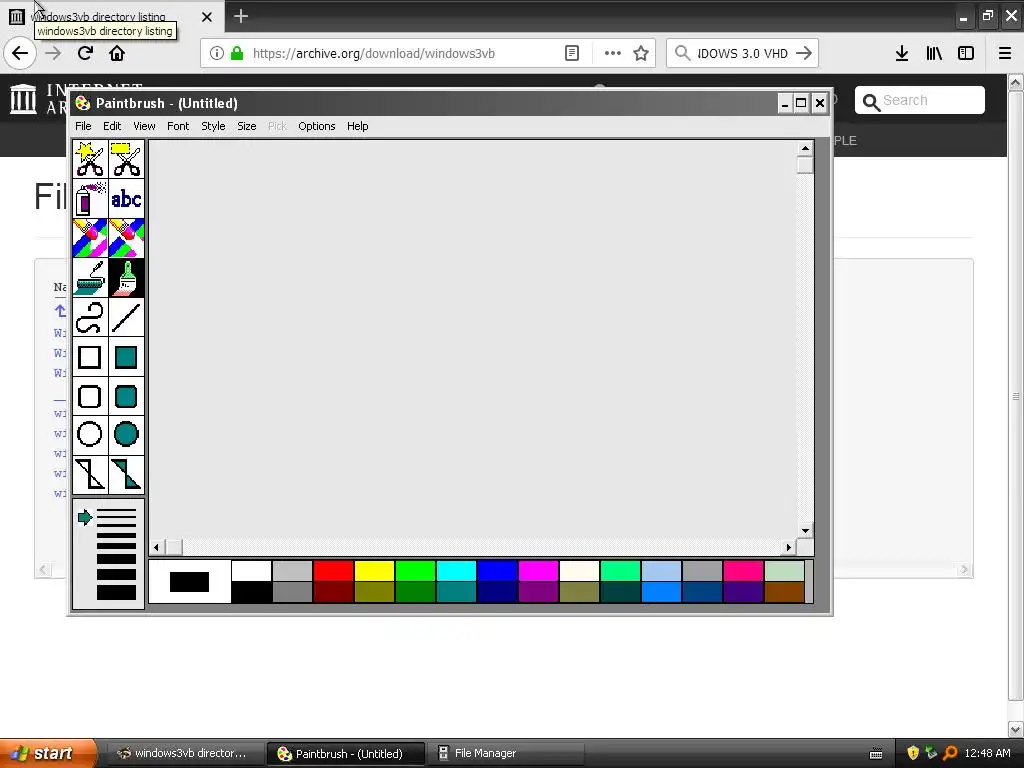Screen dimensions: 1024x768
Task: Open a new Firefox tab
Action: (x=241, y=16)
